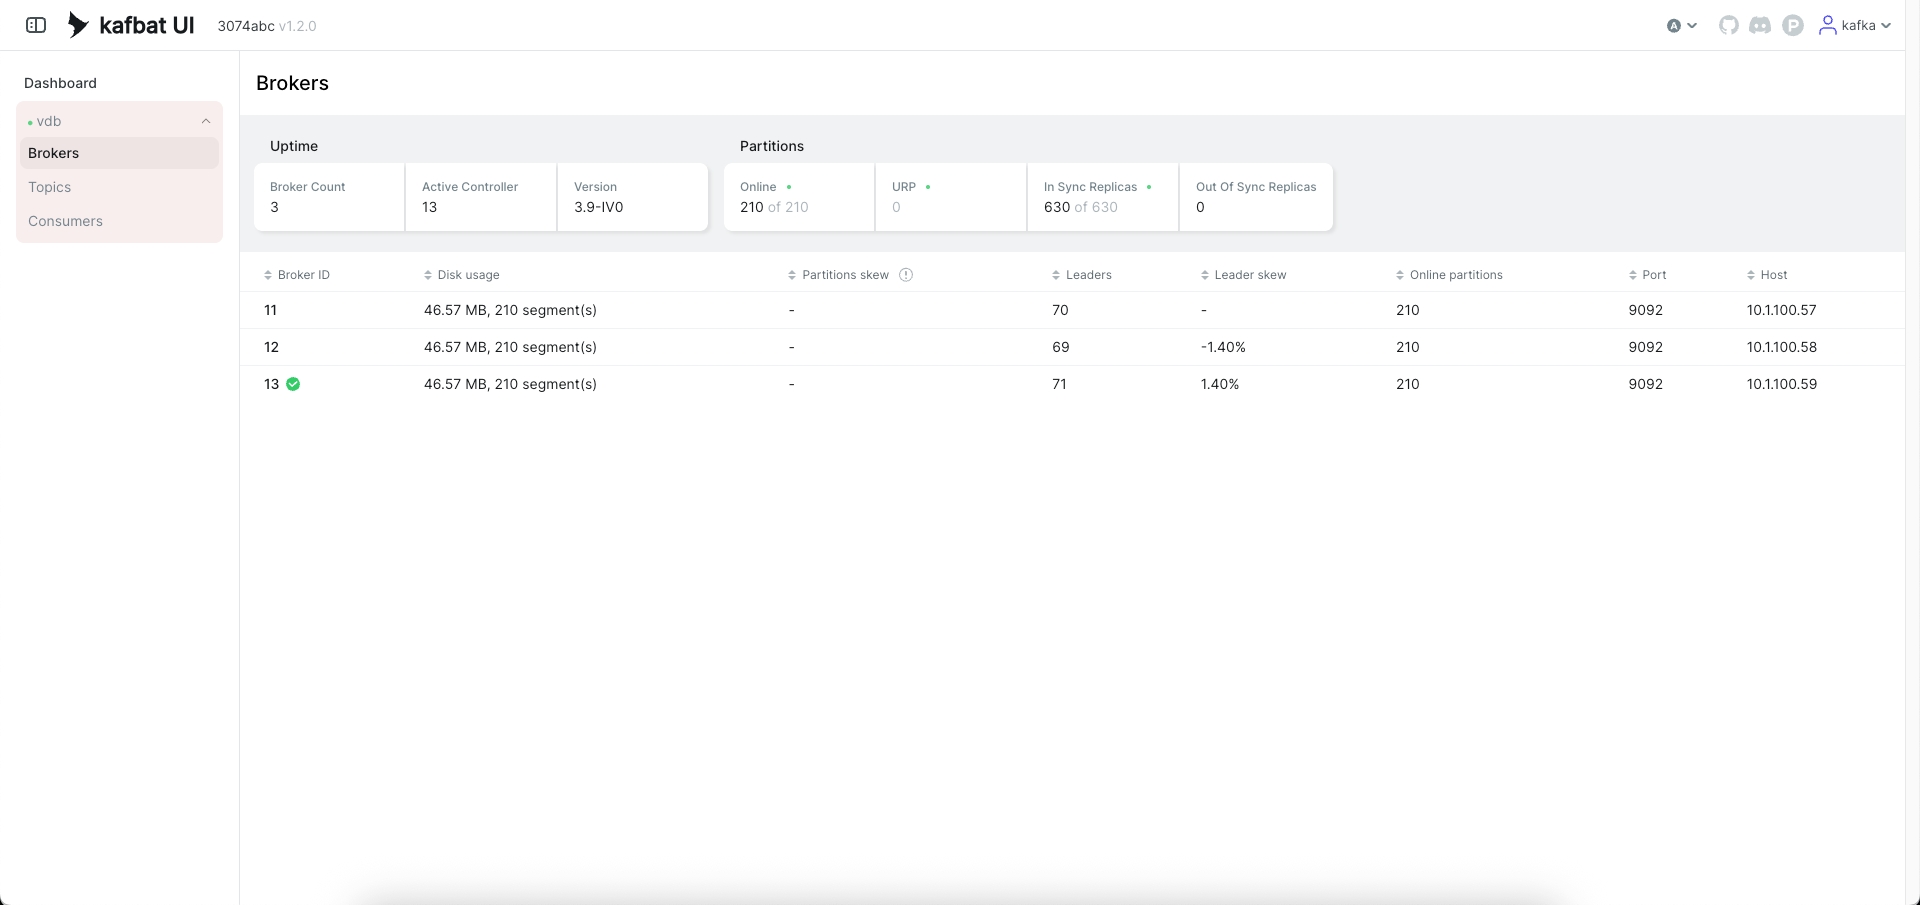
Task: Click the user profile icon beside kafka
Action: coord(1827,25)
